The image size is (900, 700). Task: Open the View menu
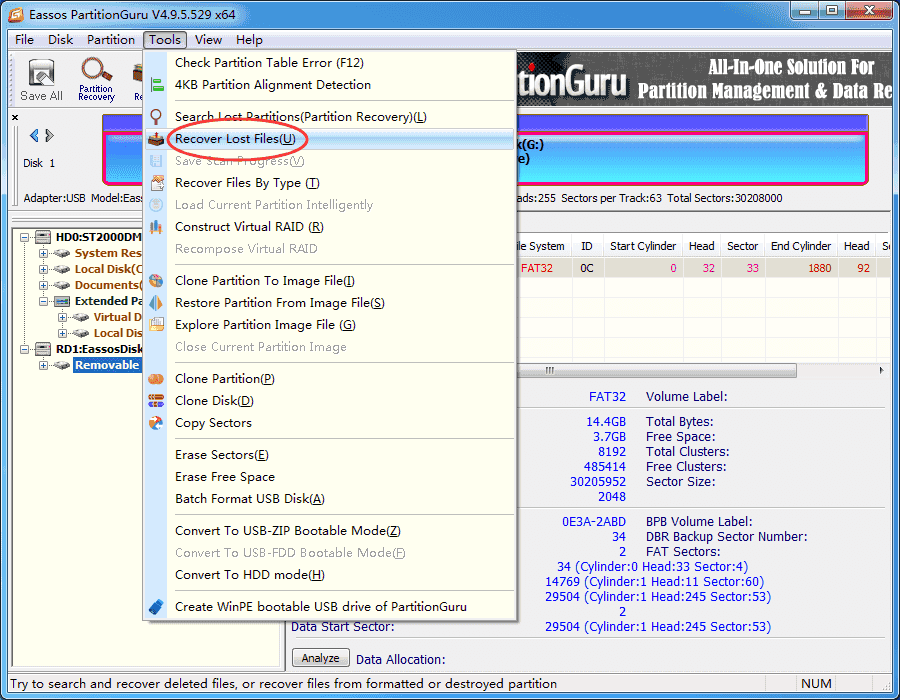[x=208, y=40]
